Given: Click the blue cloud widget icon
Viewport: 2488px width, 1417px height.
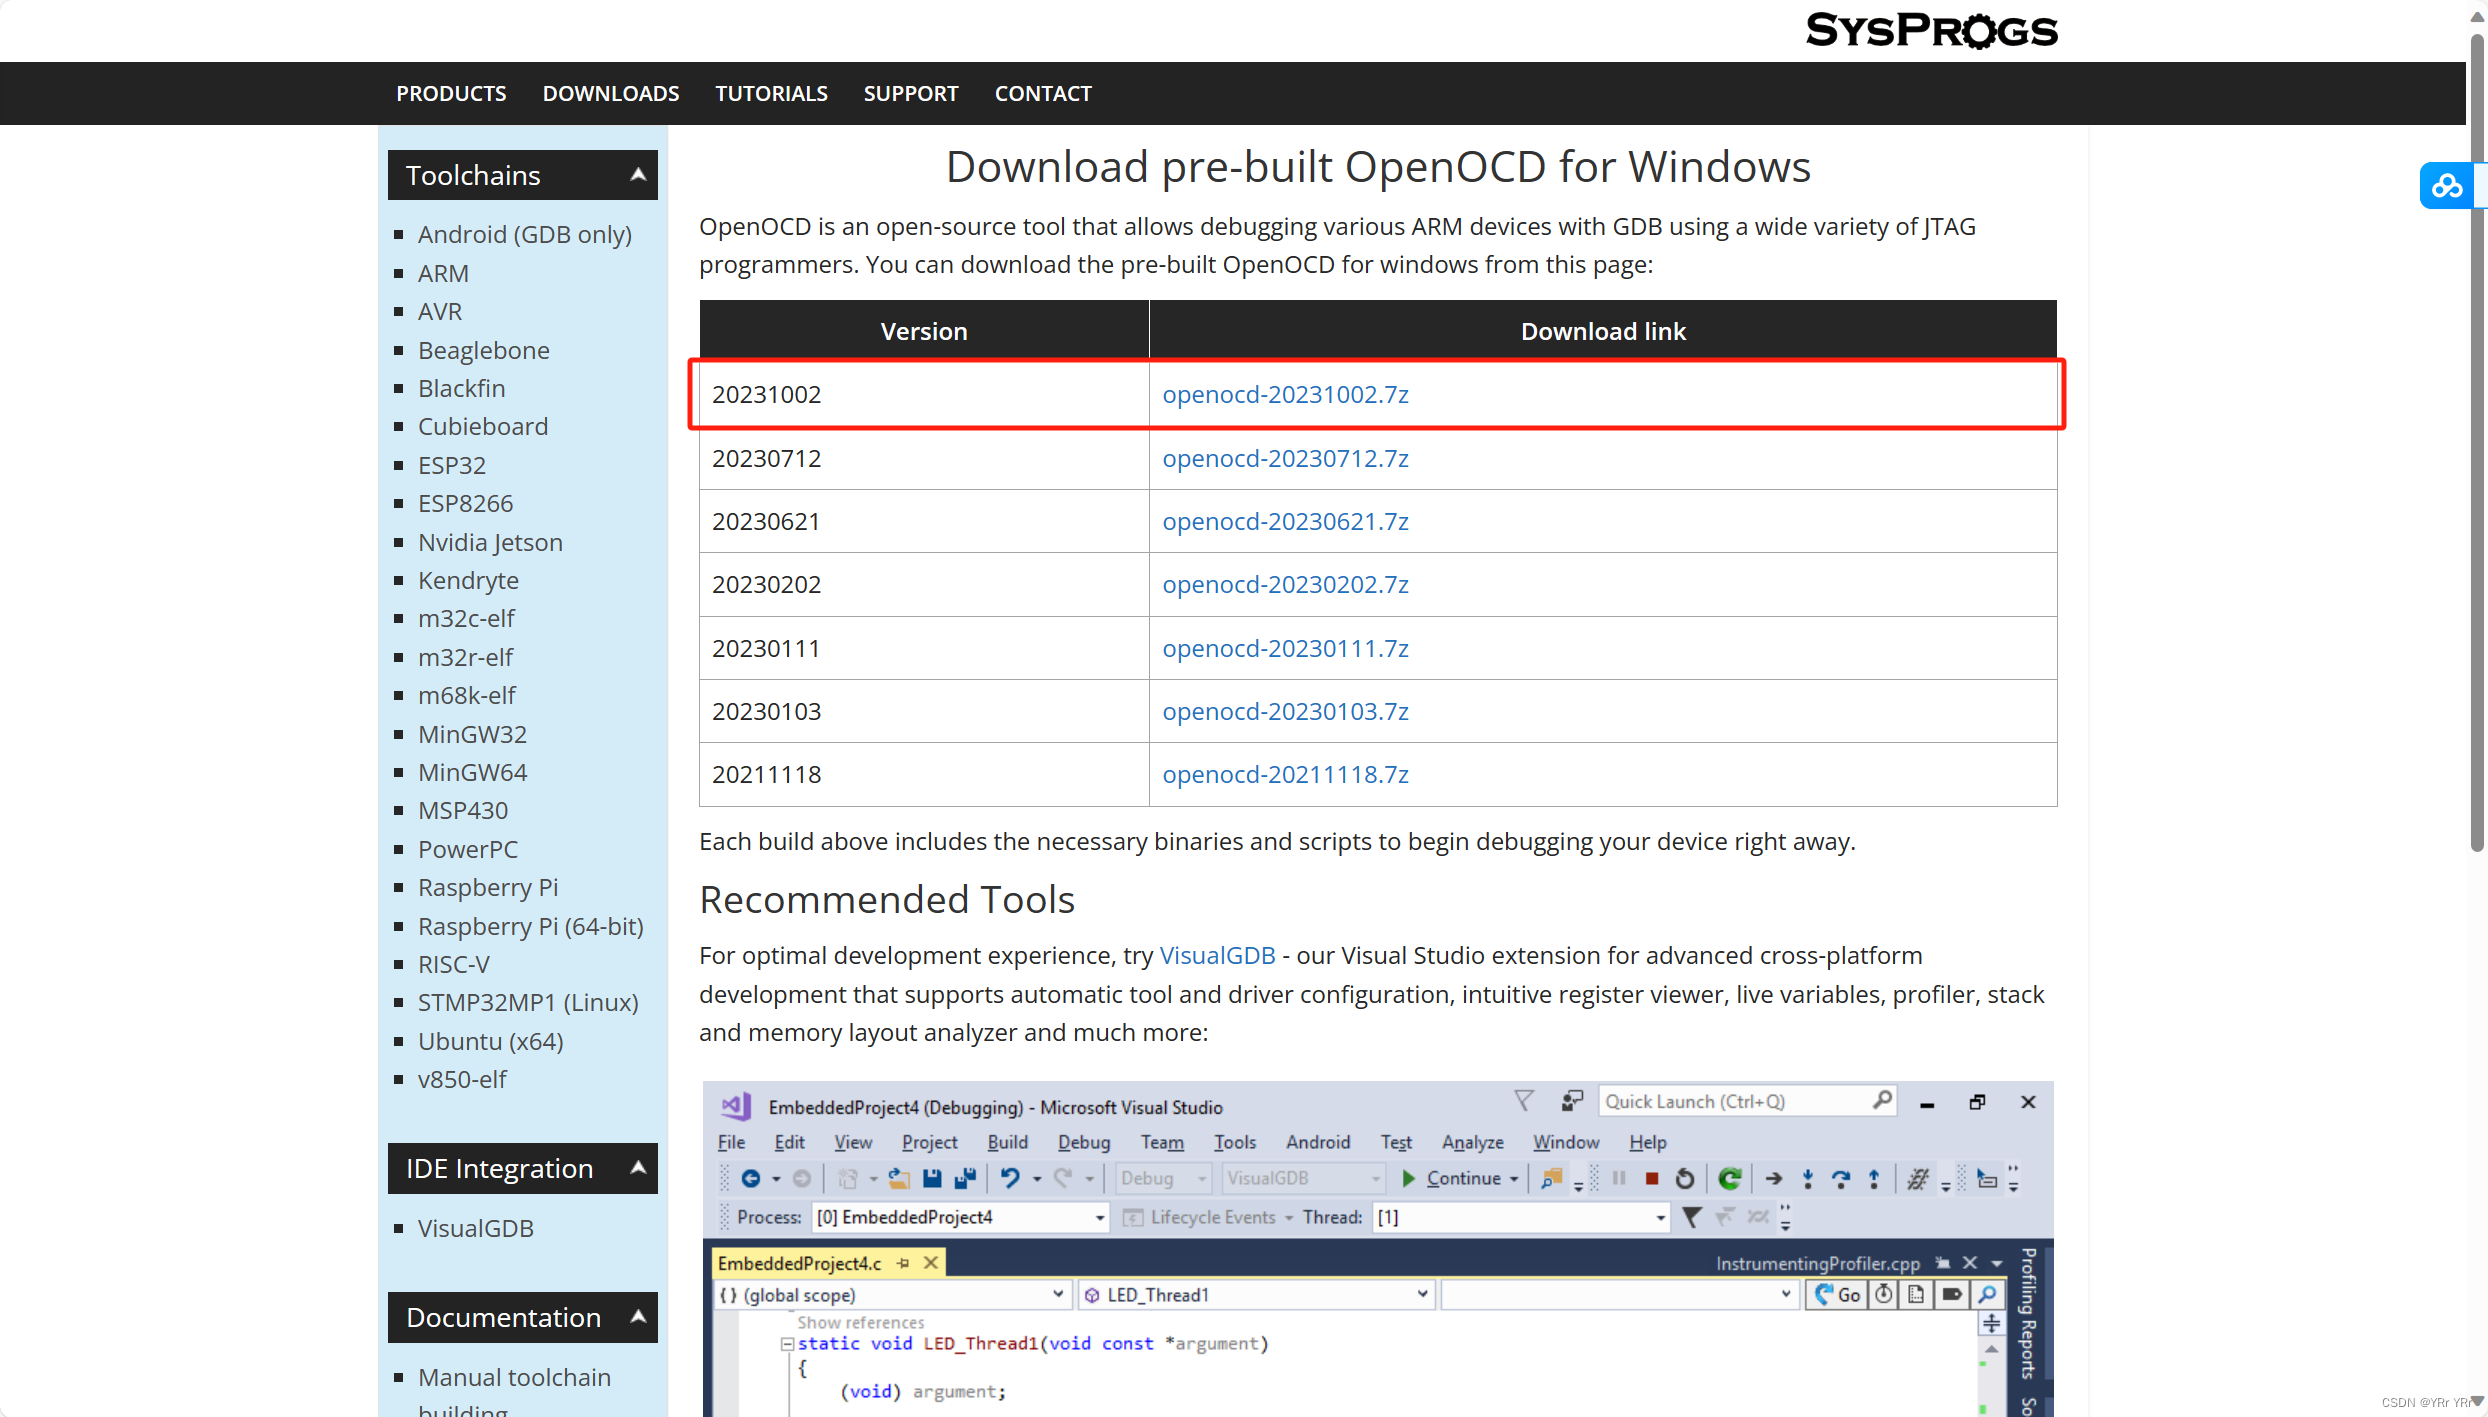Looking at the screenshot, I should (x=2447, y=185).
